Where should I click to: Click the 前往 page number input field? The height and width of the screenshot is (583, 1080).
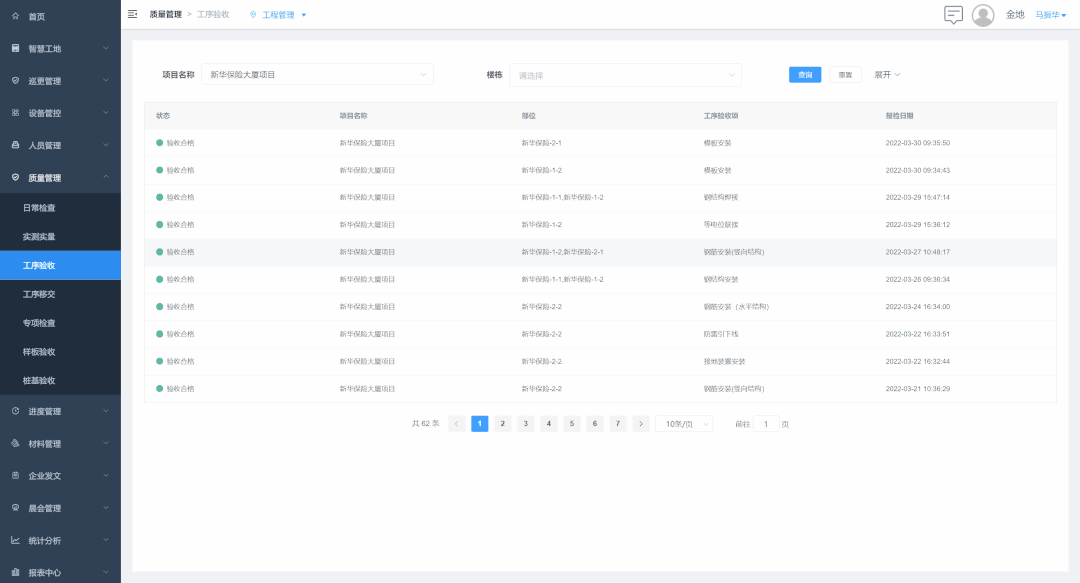coord(766,424)
